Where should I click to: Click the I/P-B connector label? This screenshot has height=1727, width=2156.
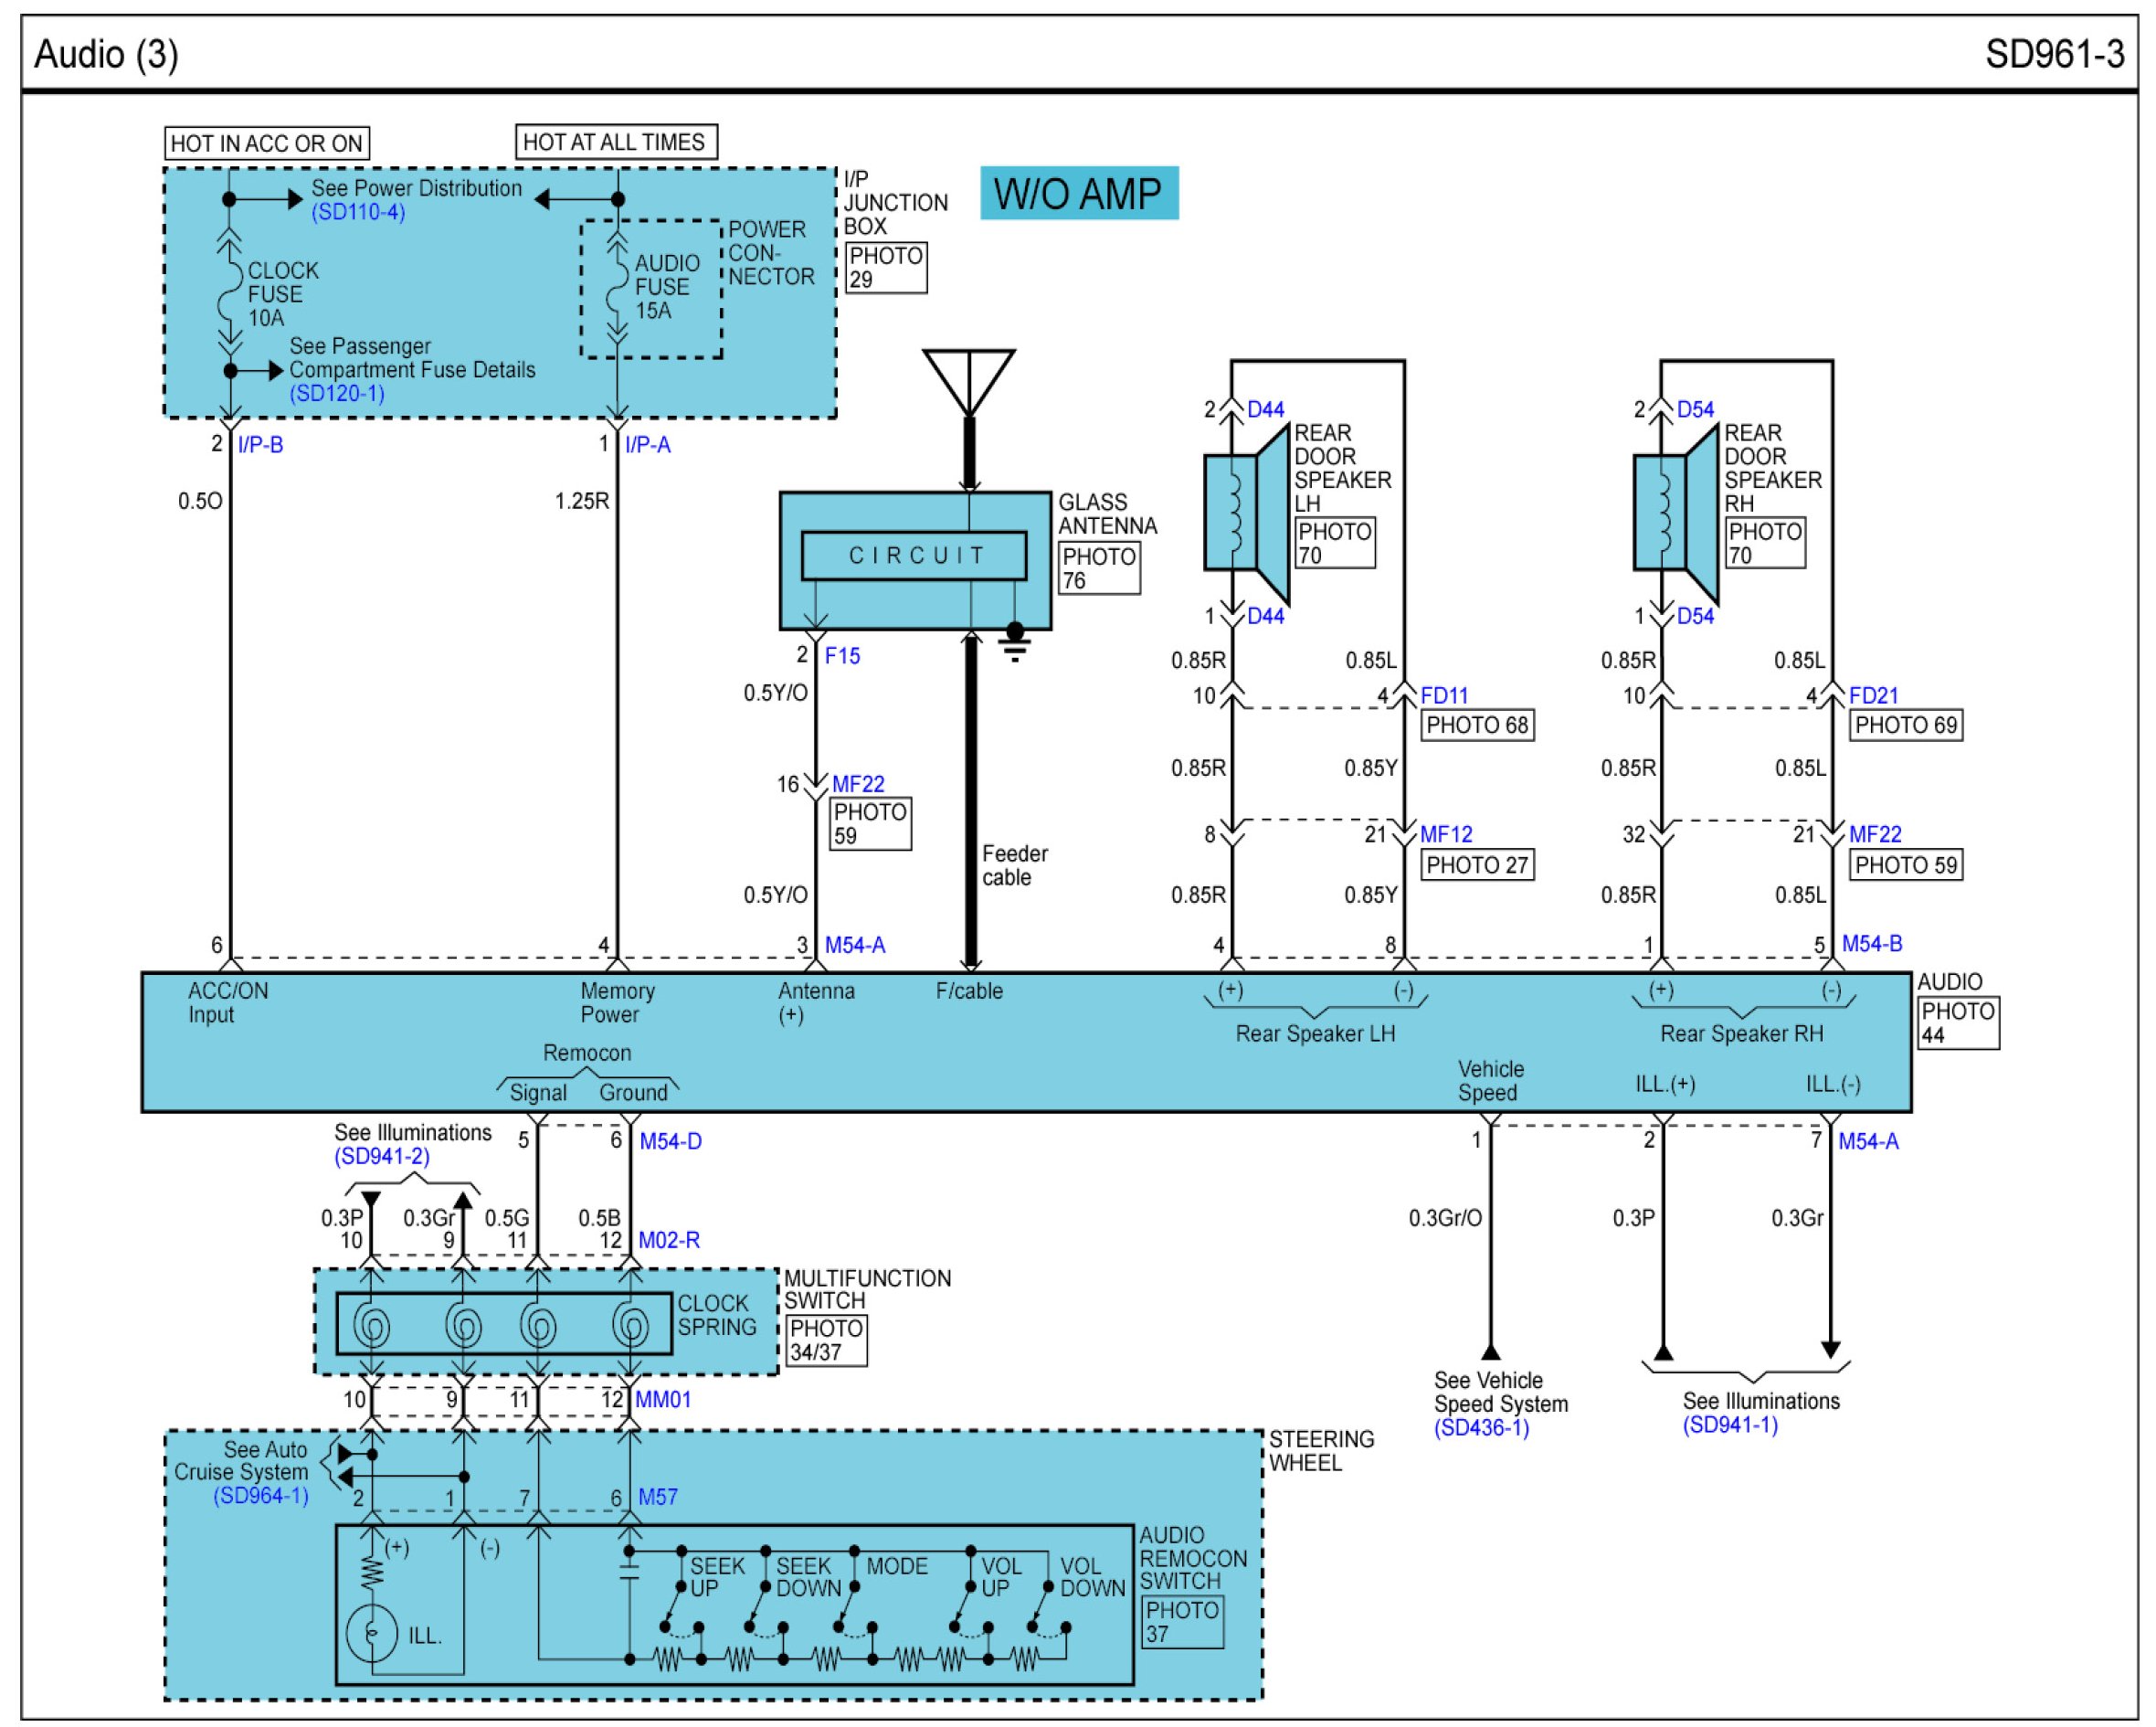click(x=260, y=444)
